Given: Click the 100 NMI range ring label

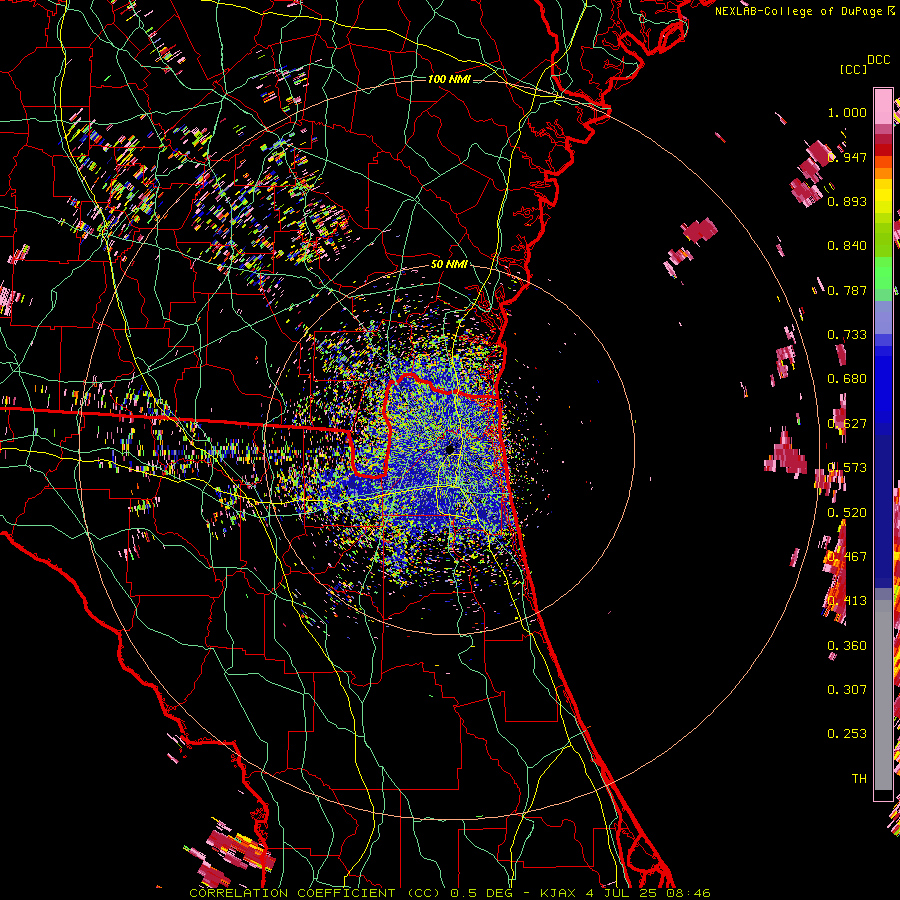Looking at the screenshot, I should point(449,79).
